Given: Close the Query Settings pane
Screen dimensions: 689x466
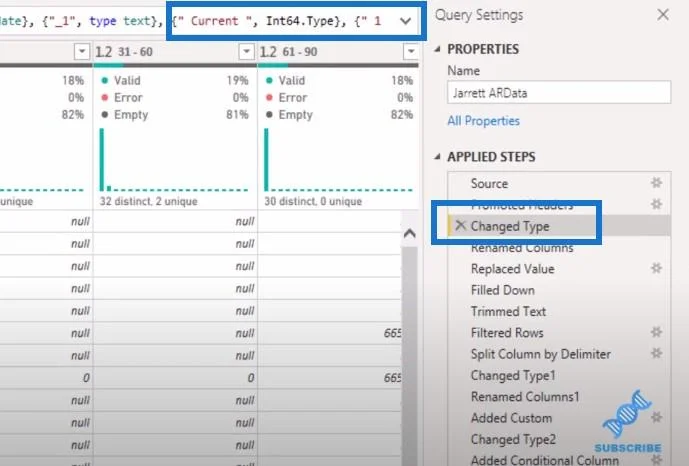Looking at the screenshot, I should pos(663,15).
